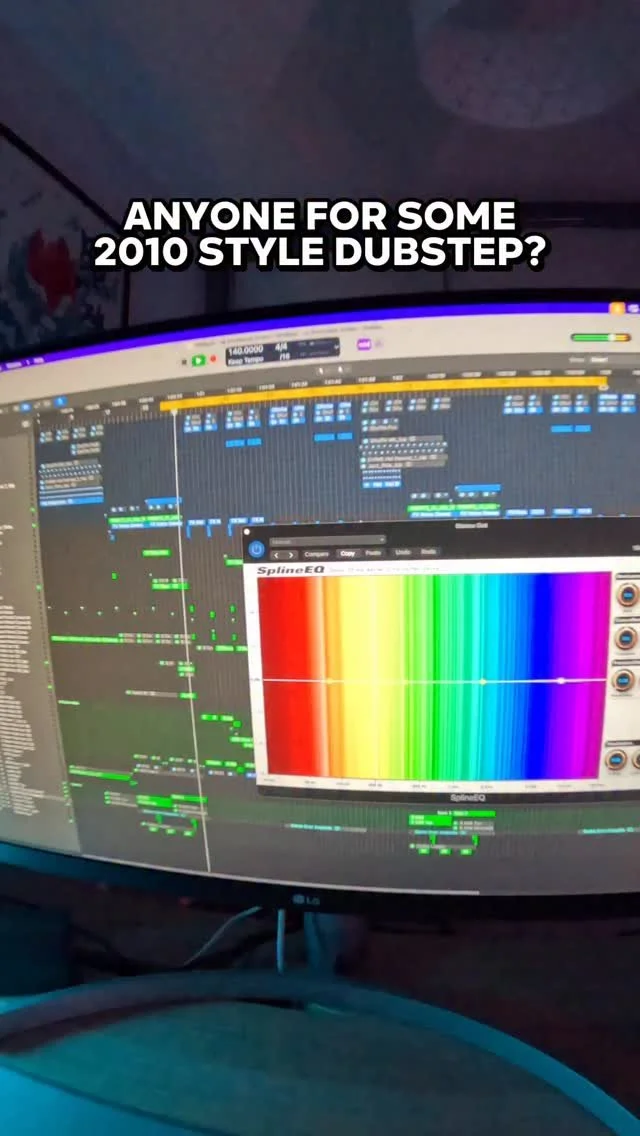Click Copy in the plugin header
Viewport: 640px width, 1136px height.
point(348,554)
